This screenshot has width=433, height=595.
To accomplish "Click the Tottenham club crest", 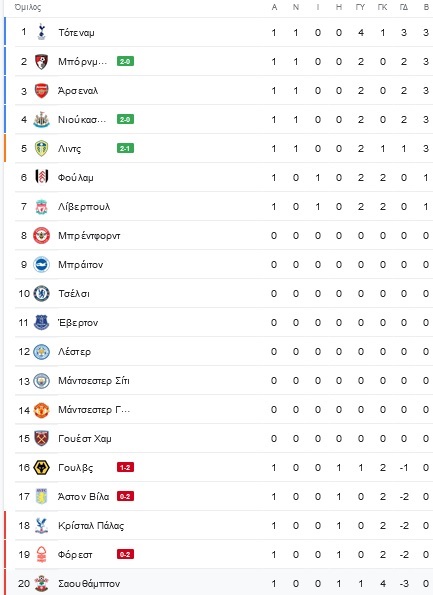I will tap(42, 32).
